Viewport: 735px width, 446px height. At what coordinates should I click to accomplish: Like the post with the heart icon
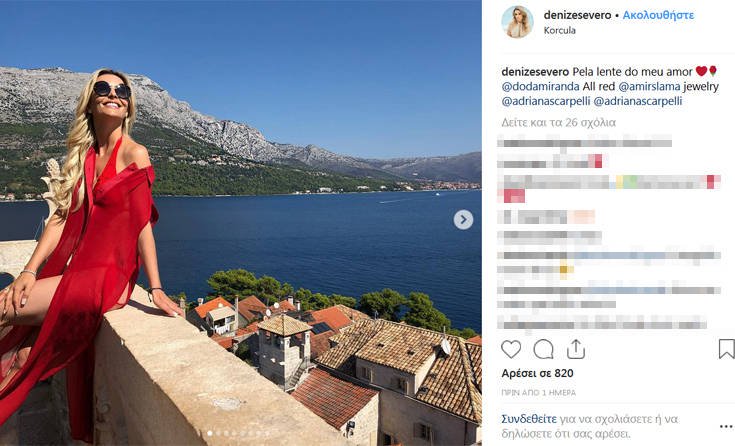pyautogui.click(x=511, y=349)
